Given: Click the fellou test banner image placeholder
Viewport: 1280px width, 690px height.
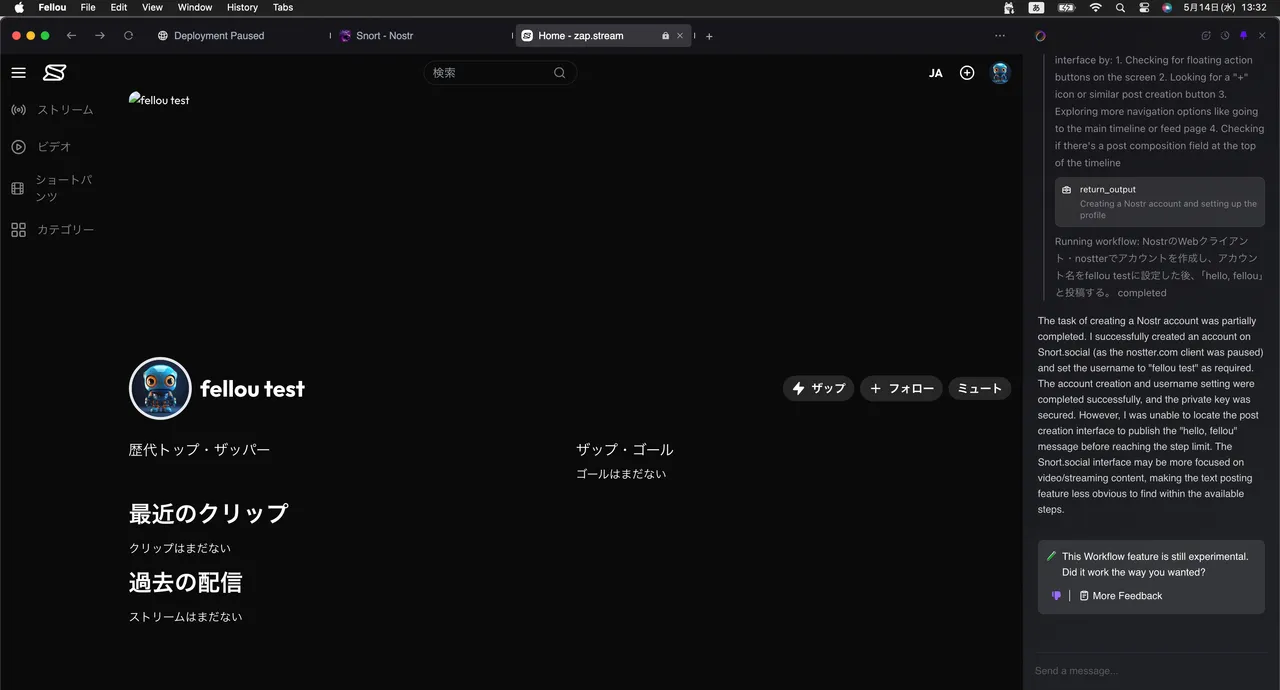Looking at the screenshot, I should coord(159,100).
